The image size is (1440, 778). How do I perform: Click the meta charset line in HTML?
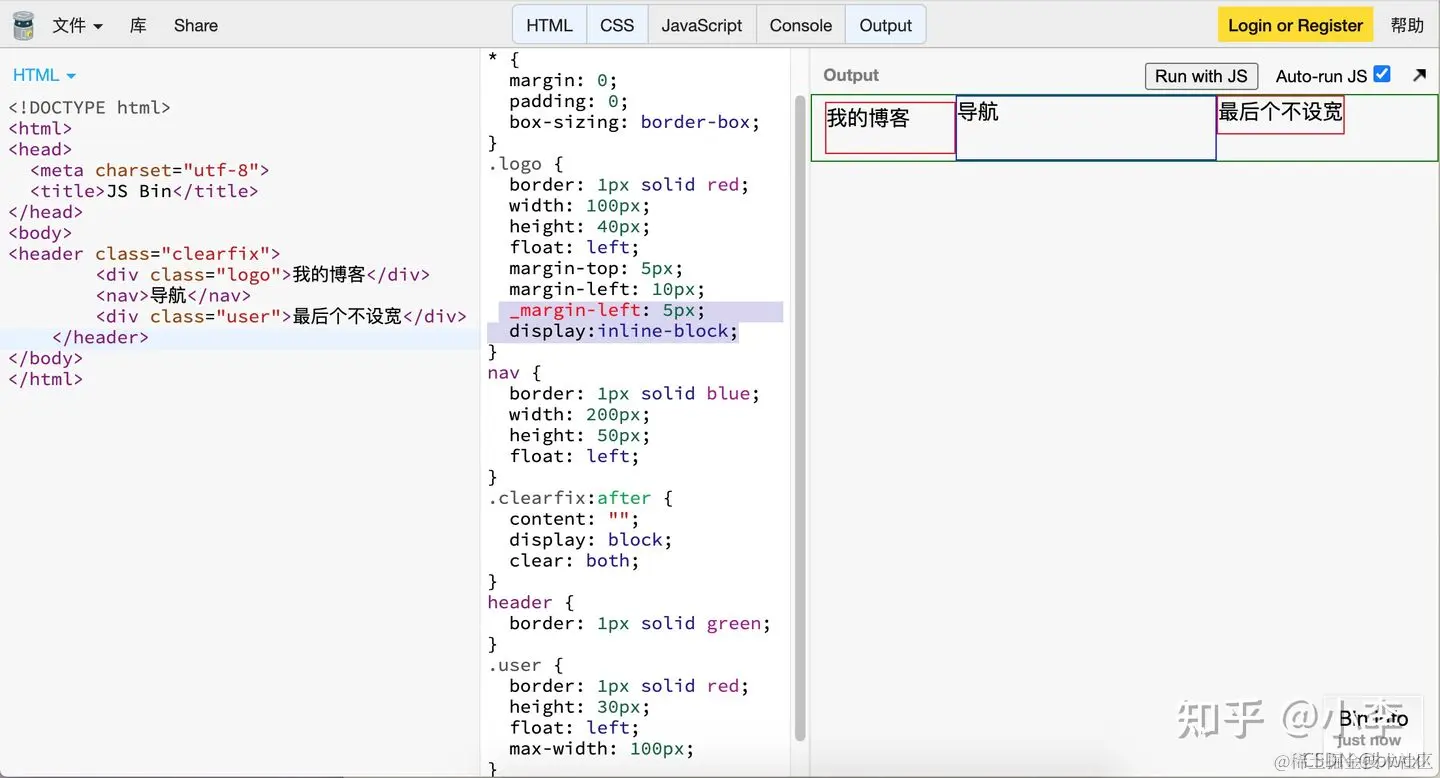150,170
